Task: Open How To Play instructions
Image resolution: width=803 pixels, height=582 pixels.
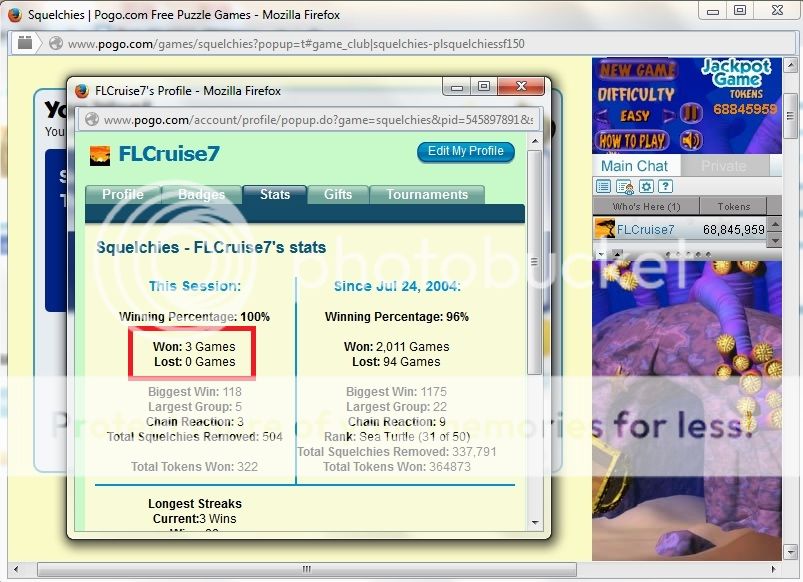Action: (x=632, y=141)
